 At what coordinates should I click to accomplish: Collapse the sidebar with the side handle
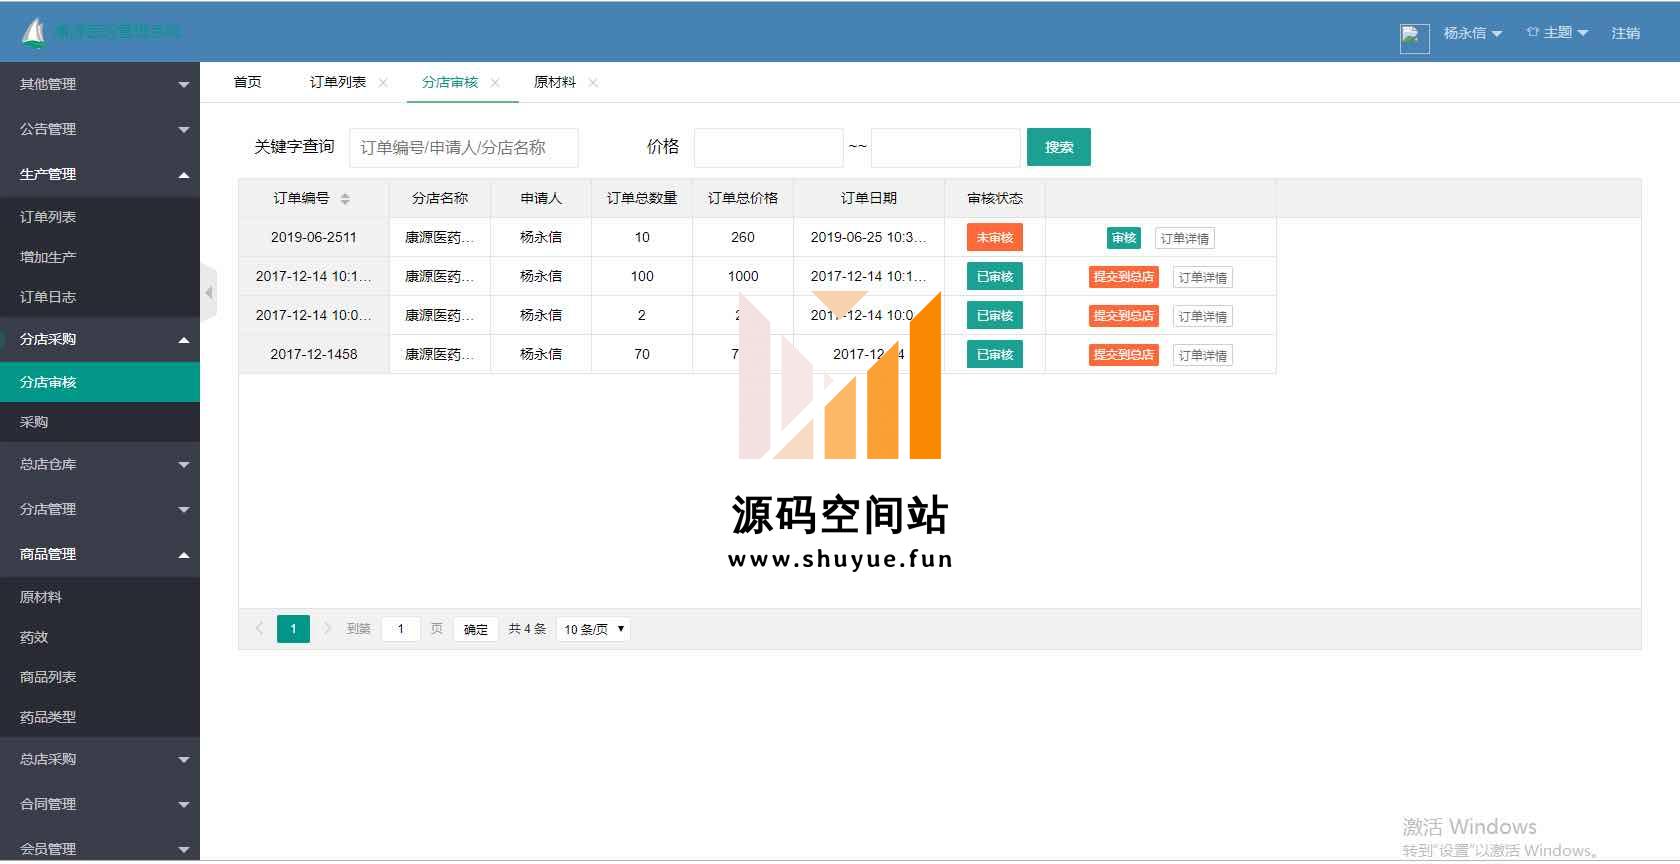209,292
